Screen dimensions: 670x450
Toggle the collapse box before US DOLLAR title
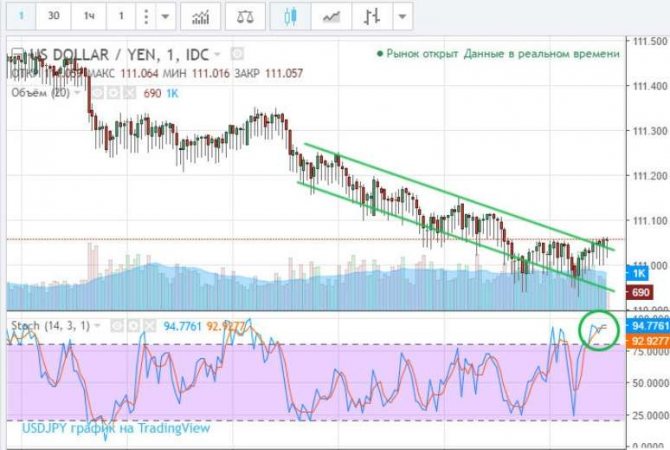point(13,53)
